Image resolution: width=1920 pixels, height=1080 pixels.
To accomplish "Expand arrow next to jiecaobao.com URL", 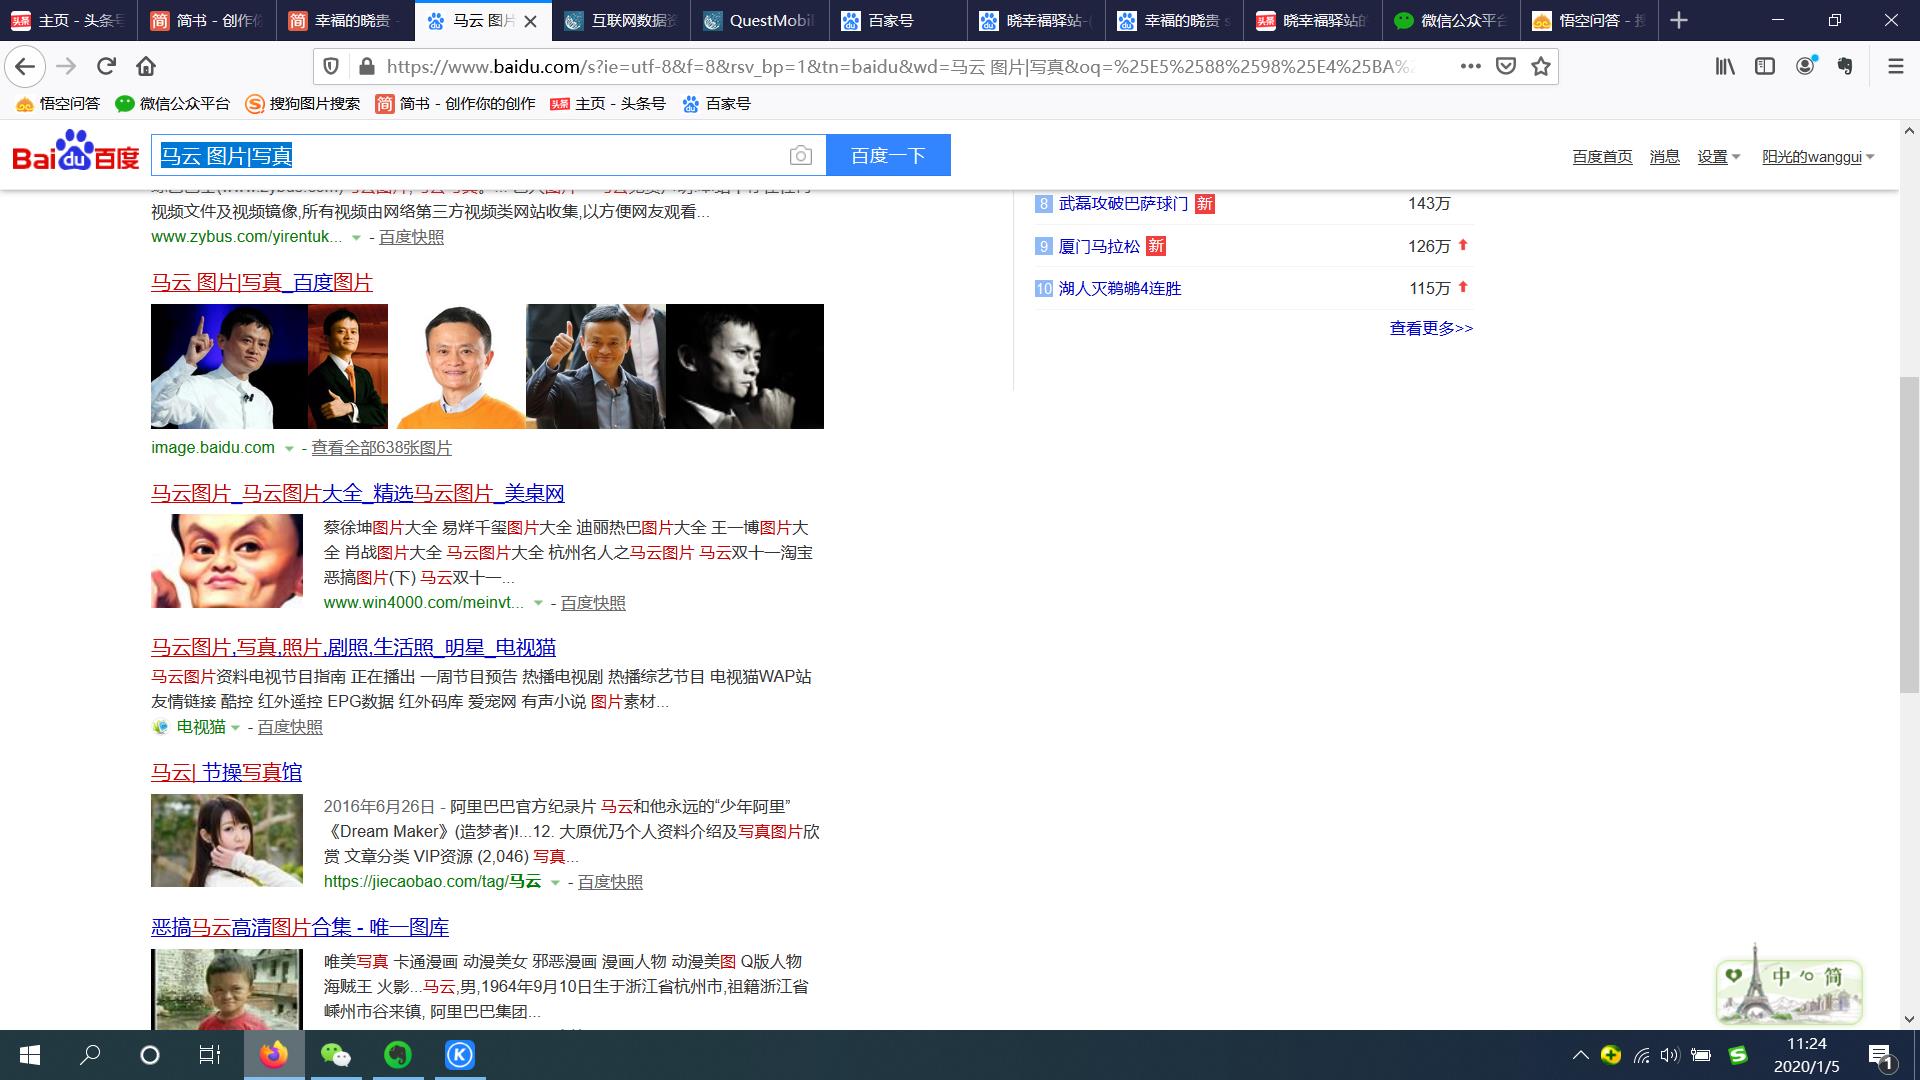I will pyautogui.click(x=555, y=883).
